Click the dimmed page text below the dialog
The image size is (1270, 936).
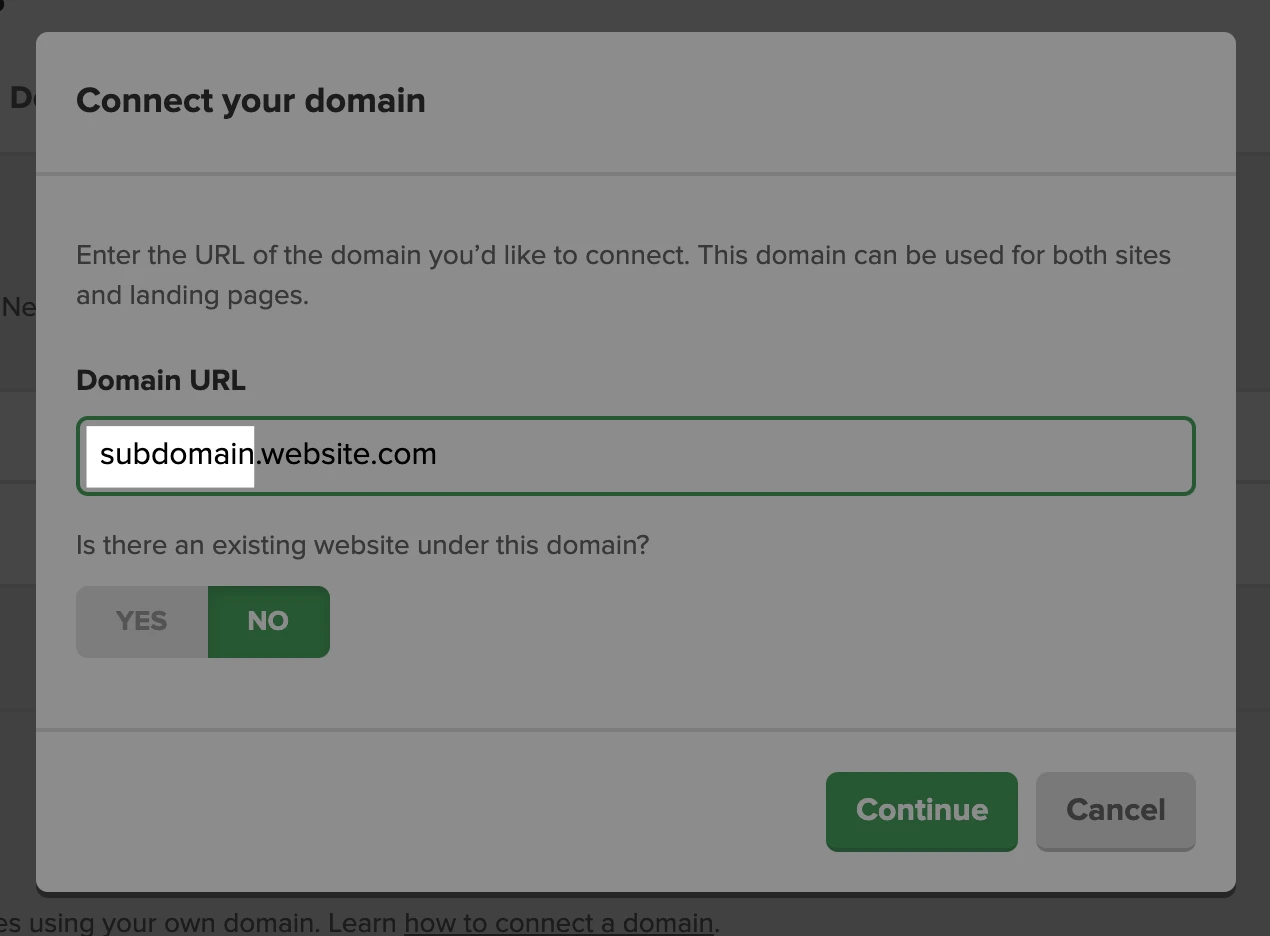point(200,922)
